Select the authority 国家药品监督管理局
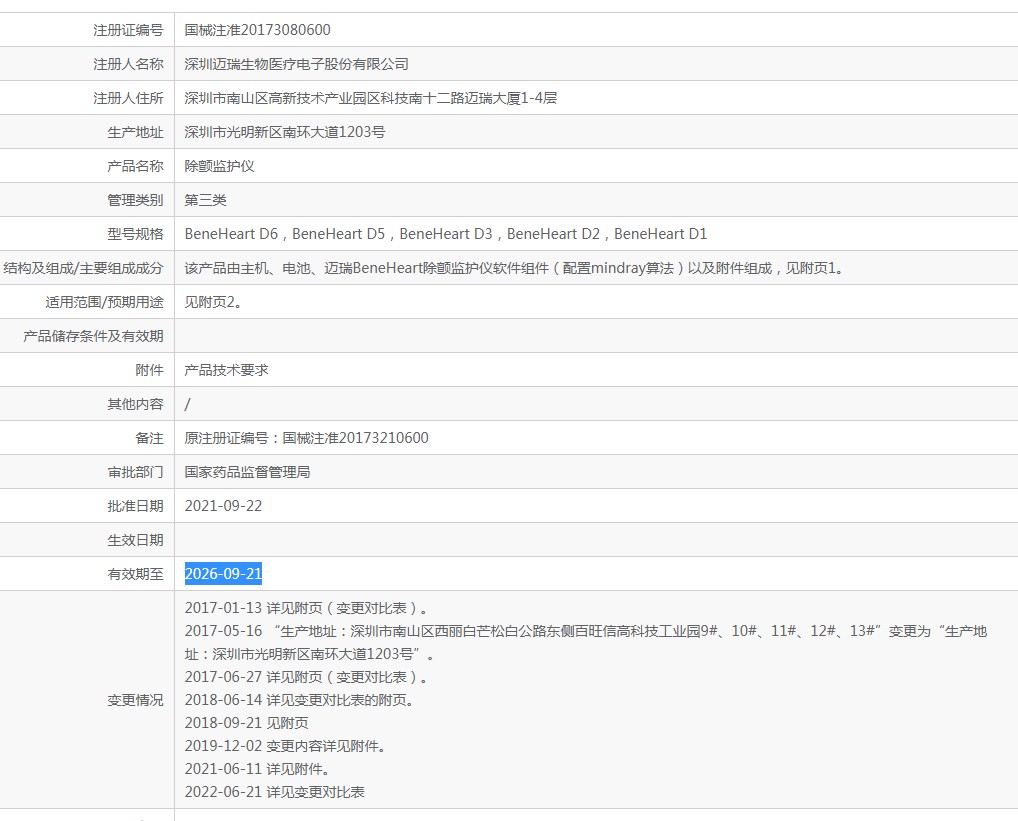The width and height of the screenshot is (1018, 821). pos(247,472)
